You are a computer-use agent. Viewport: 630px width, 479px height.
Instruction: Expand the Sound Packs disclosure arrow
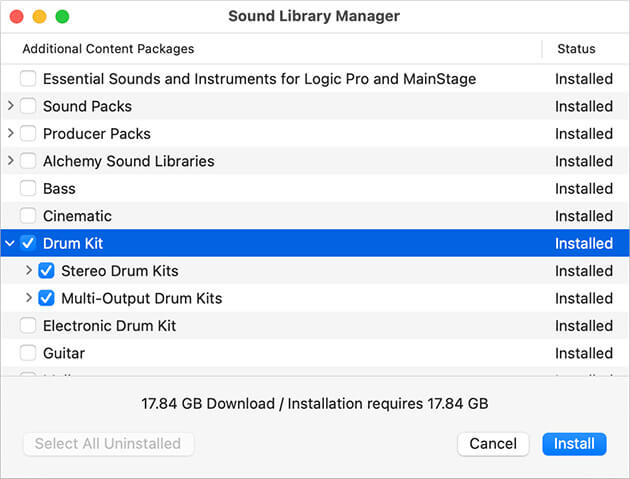tap(10, 106)
